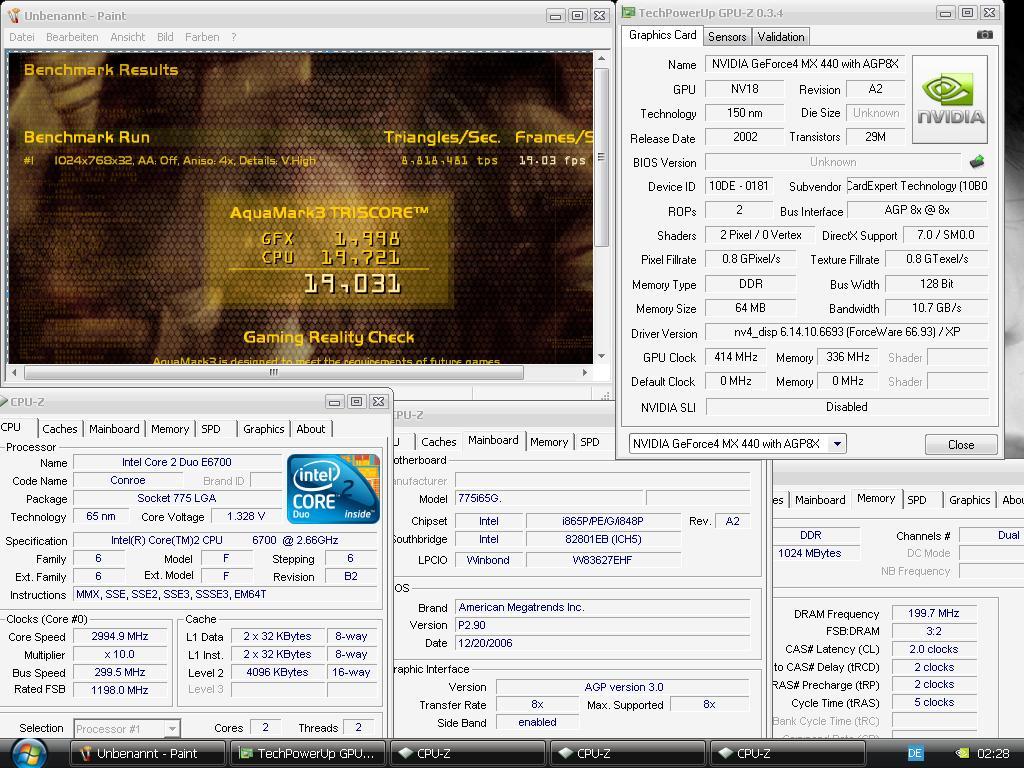Open the Farben menu in Paint

pos(202,37)
